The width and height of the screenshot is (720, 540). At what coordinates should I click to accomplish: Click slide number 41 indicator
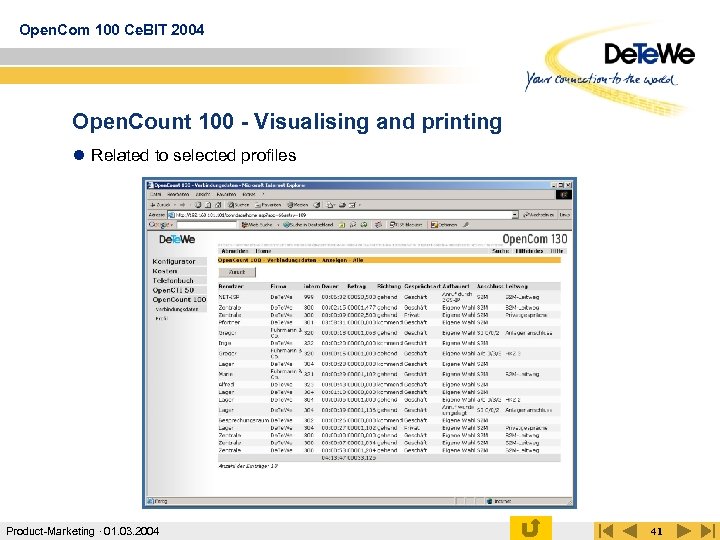656,532
